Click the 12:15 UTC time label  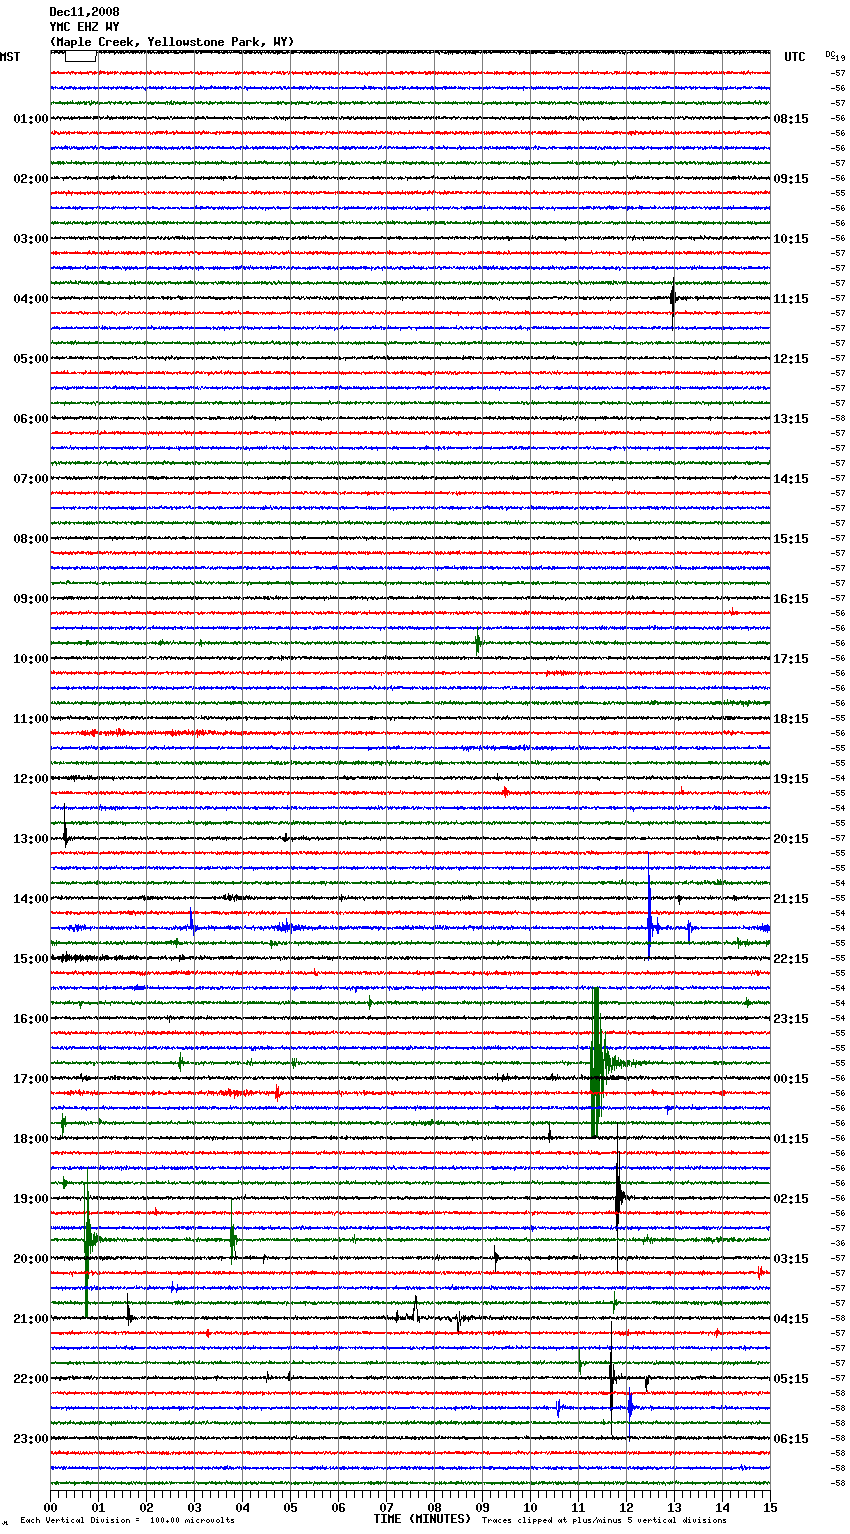(791, 359)
